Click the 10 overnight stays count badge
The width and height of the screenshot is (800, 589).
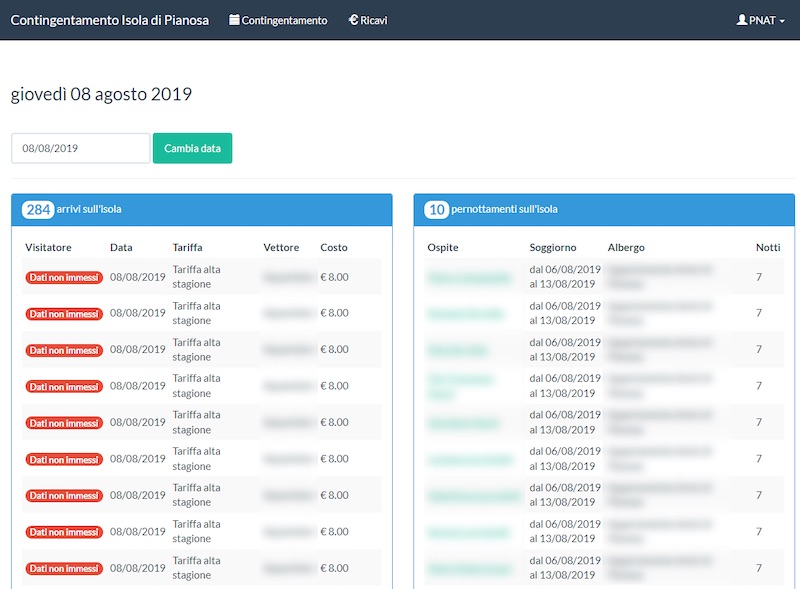[x=436, y=210]
